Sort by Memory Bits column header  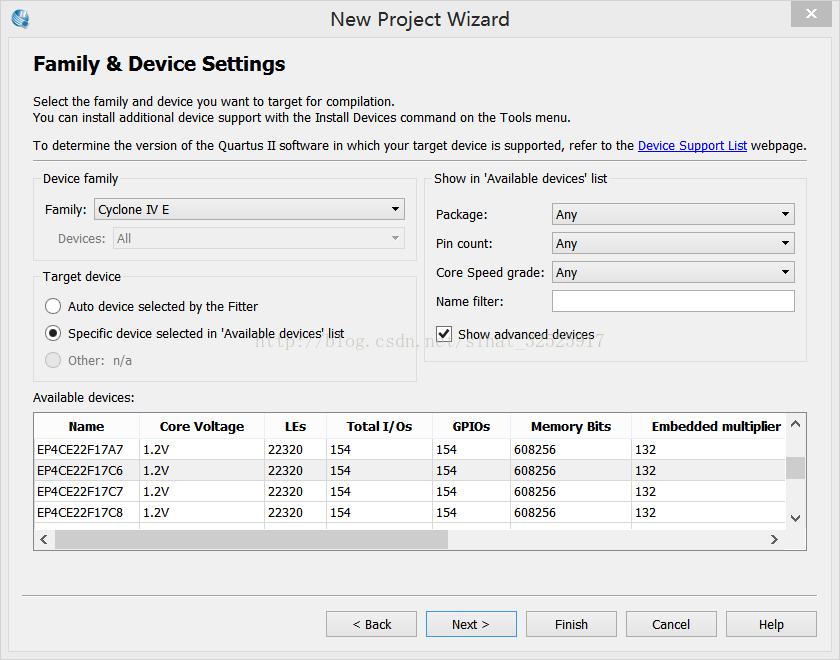[571, 426]
